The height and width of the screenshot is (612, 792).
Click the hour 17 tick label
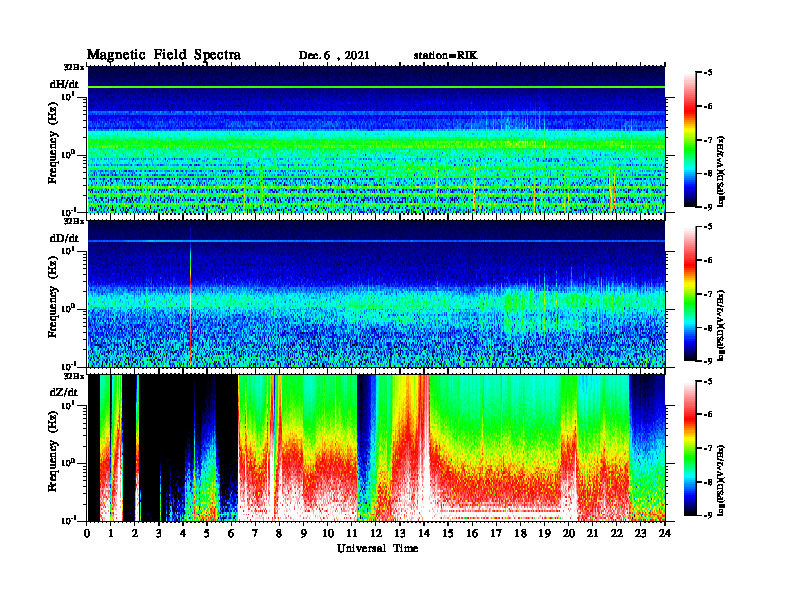496,533
